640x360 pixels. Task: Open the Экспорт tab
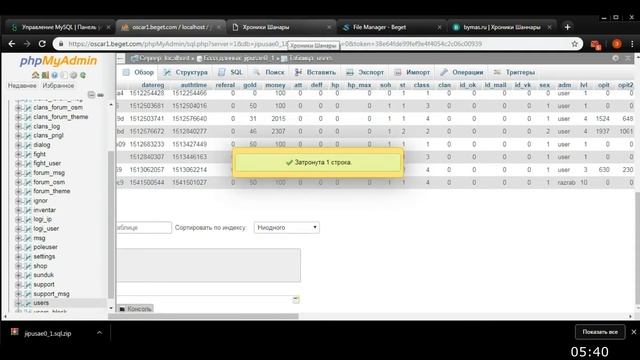[365, 72]
